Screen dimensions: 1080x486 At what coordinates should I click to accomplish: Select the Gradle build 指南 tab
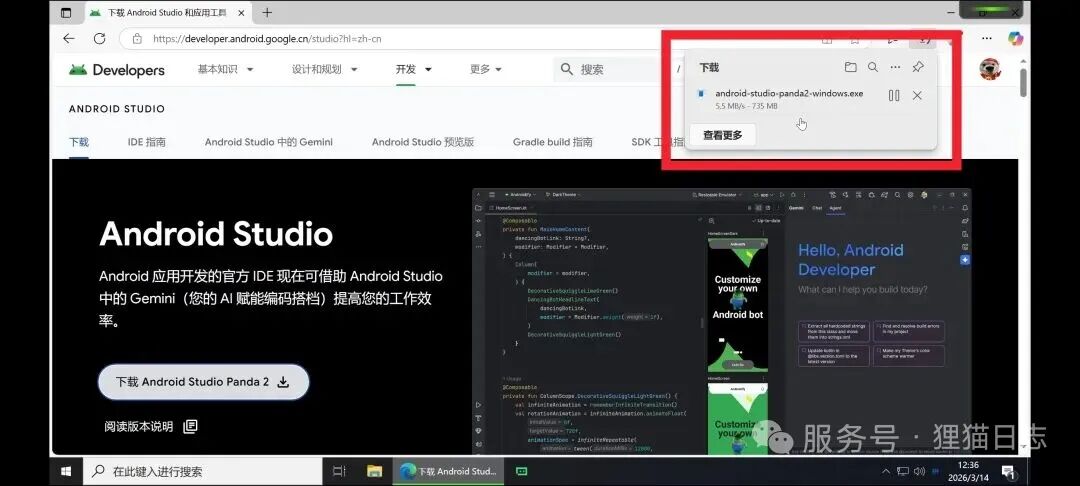552,142
